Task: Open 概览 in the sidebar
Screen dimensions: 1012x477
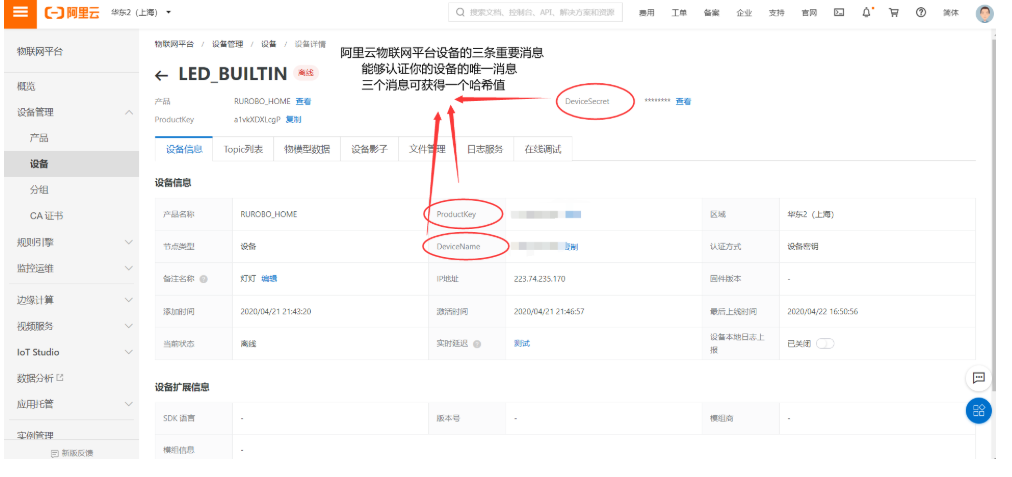Action: click(x=26, y=86)
